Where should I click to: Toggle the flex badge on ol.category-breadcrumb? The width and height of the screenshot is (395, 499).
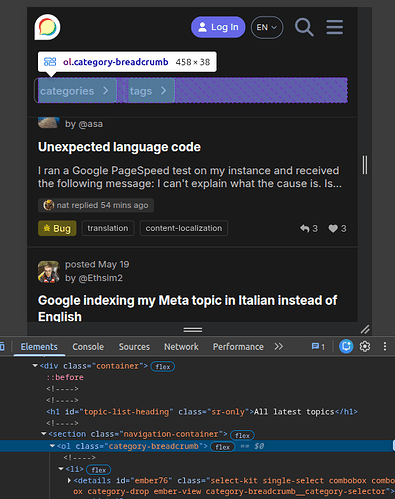(x=223, y=447)
